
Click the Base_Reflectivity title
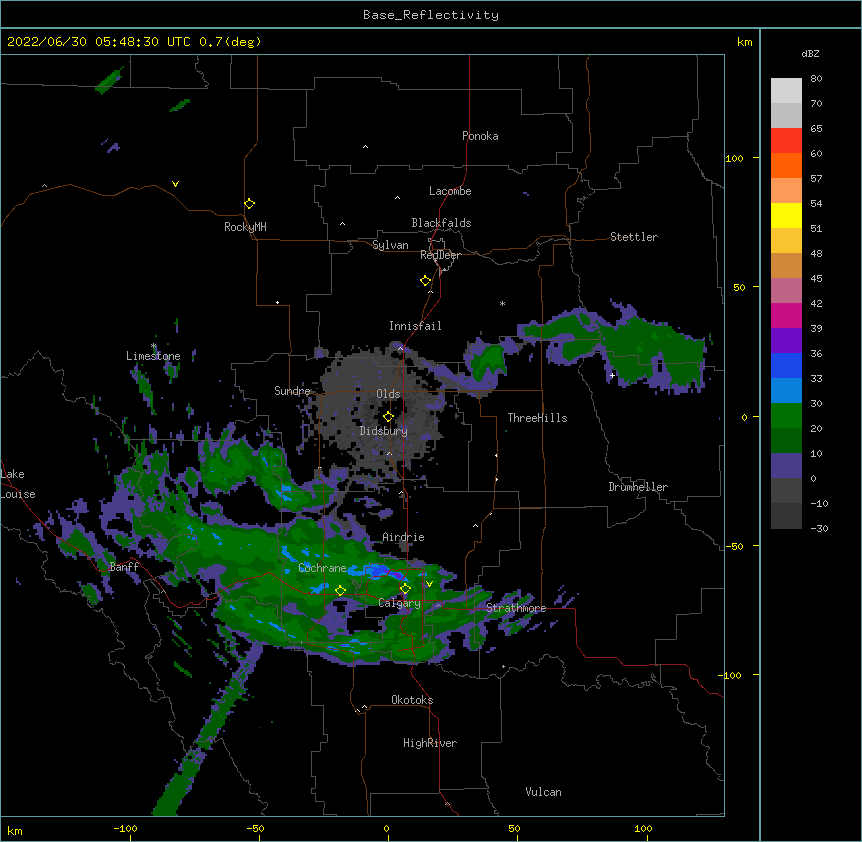click(431, 15)
